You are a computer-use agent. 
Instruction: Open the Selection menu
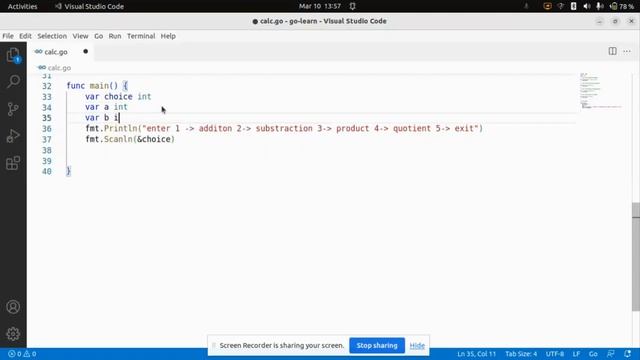pyautogui.click(x=52, y=36)
